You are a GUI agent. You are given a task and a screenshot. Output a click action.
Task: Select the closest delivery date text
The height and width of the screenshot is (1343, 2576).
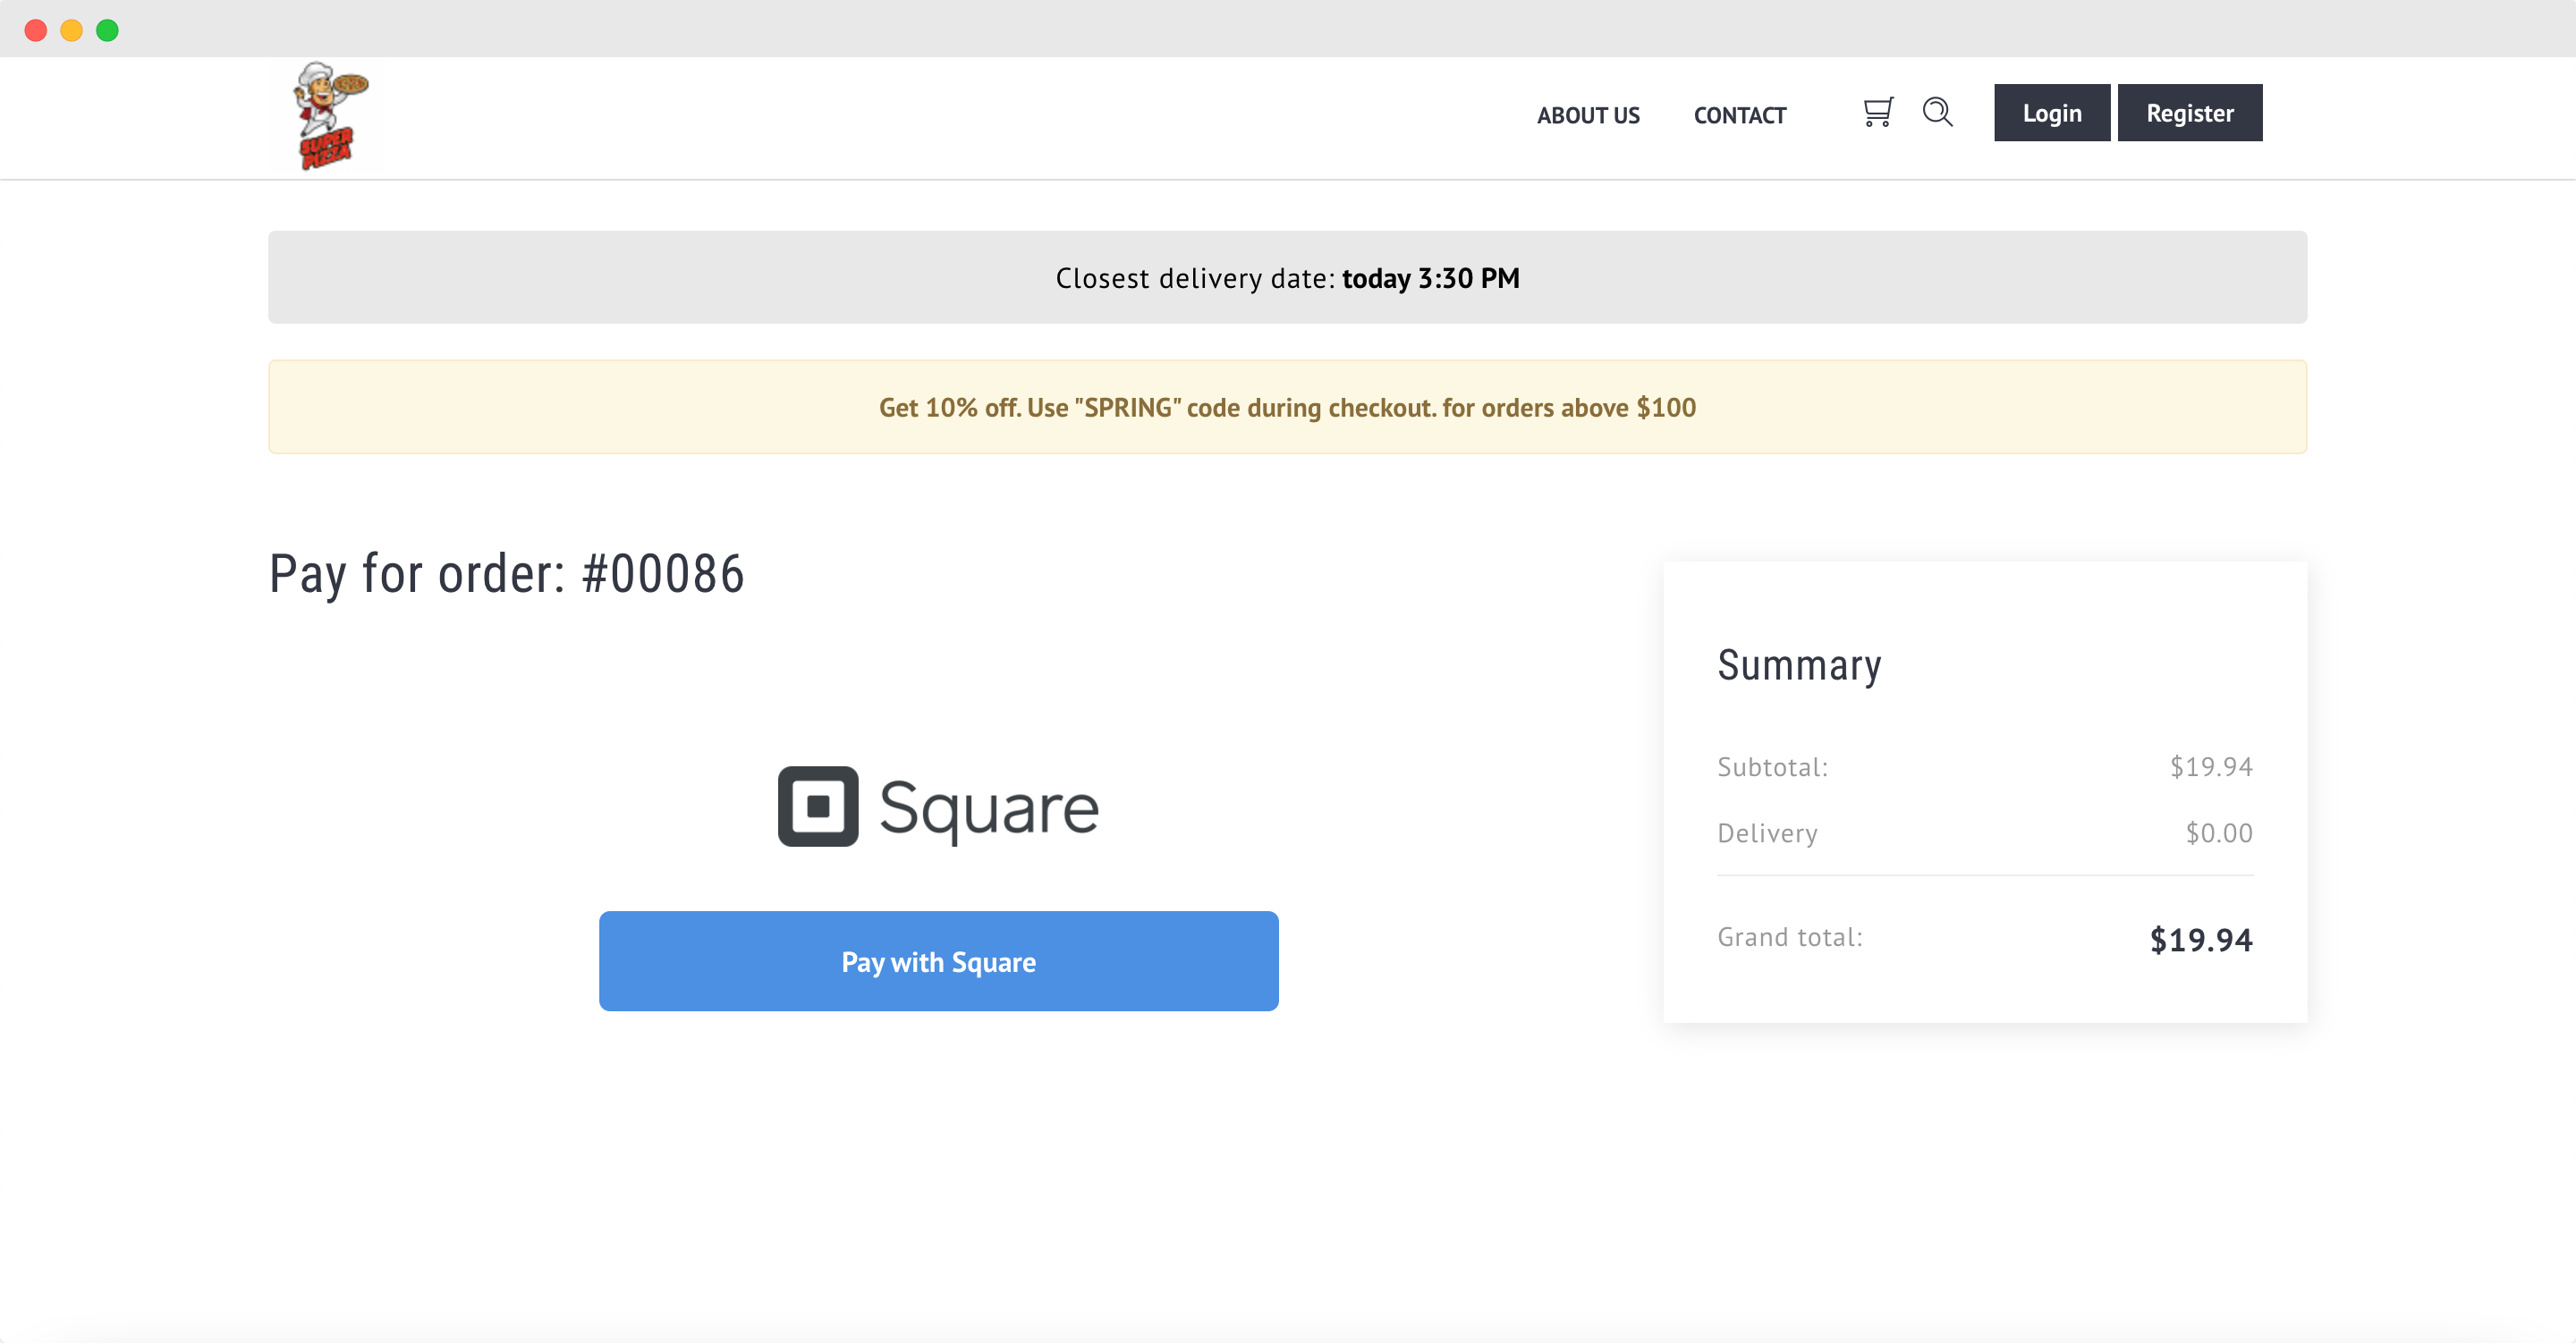click(x=1287, y=278)
